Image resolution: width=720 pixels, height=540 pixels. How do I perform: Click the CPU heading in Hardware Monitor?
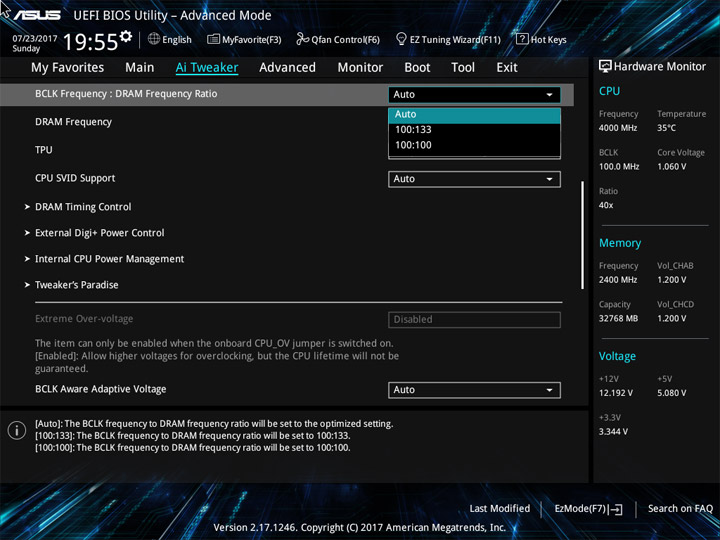(609, 91)
